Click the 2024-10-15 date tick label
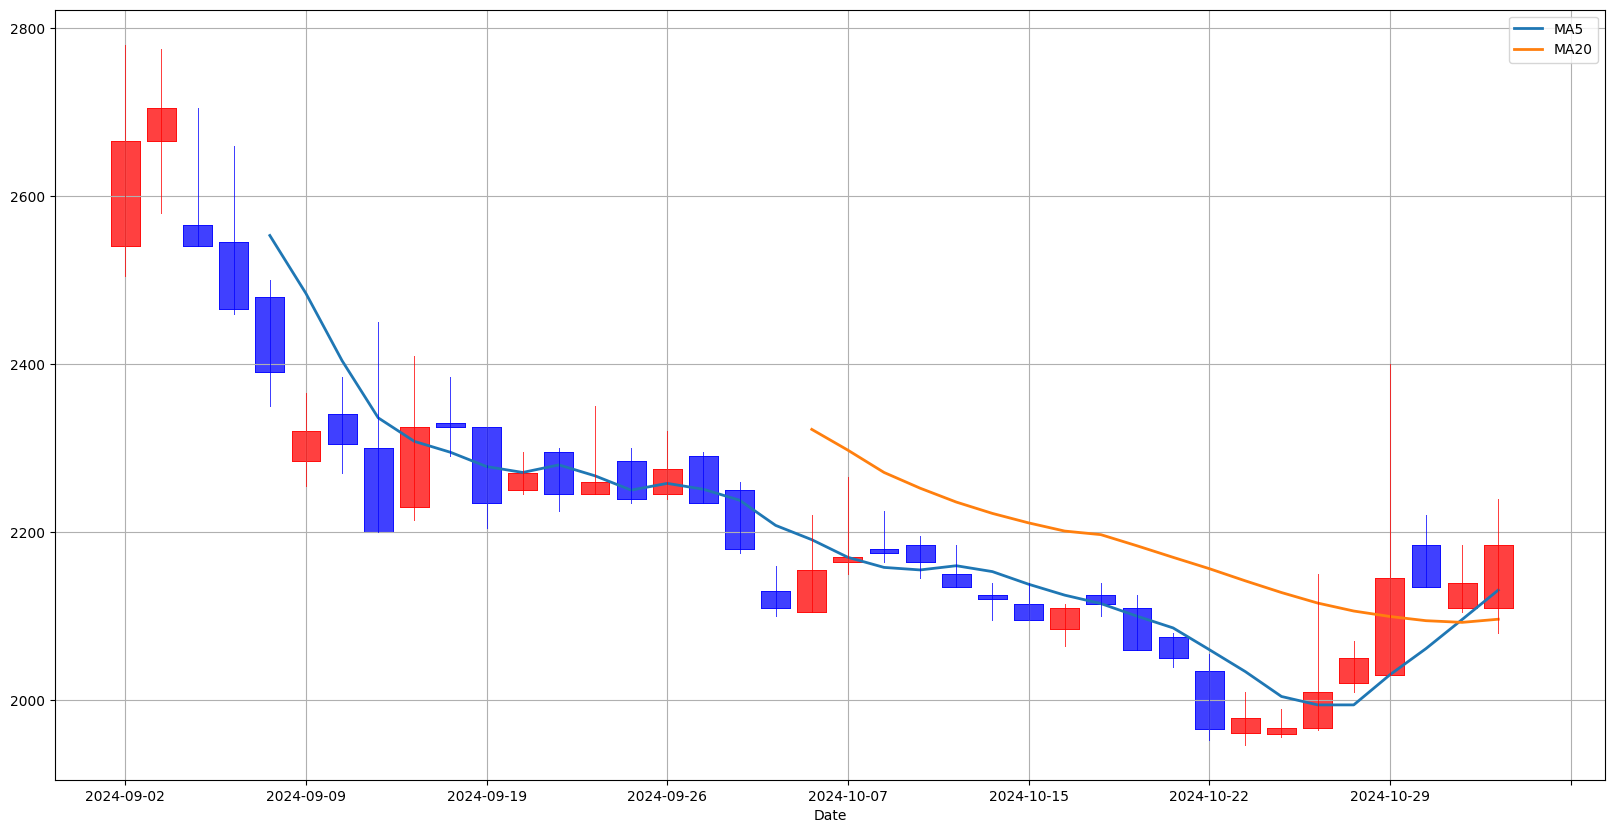 [1029, 796]
